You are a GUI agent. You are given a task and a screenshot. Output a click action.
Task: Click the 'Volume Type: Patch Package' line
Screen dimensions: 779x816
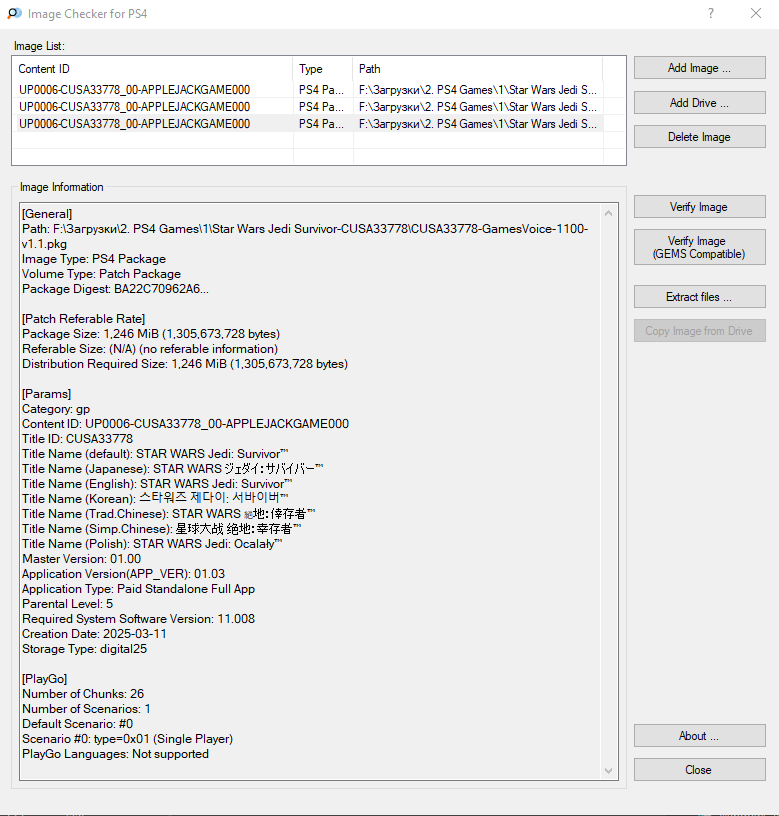(x=101, y=274)
